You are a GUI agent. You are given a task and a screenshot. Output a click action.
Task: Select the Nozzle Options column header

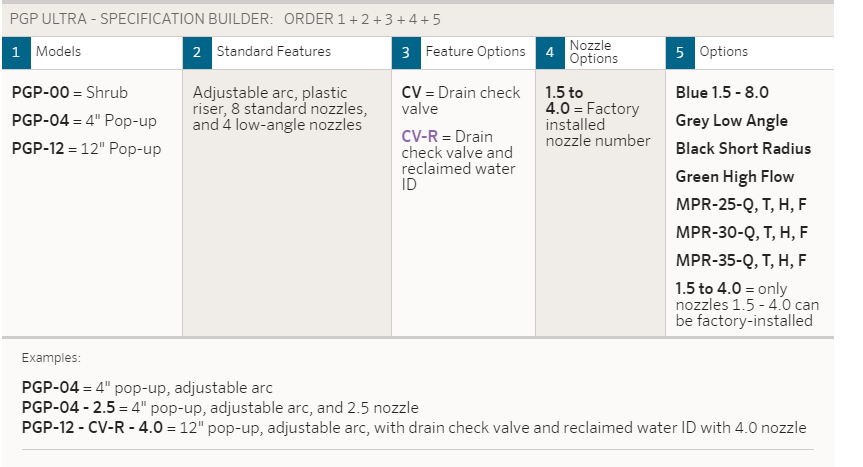click(593, 52)
